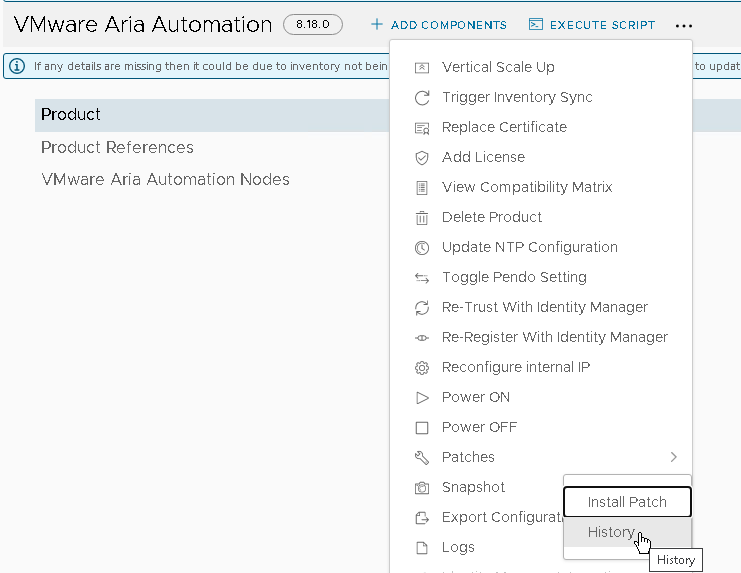Click the Execute Script button
This screenshot has height=573, width=741.
tap(592, 25)
